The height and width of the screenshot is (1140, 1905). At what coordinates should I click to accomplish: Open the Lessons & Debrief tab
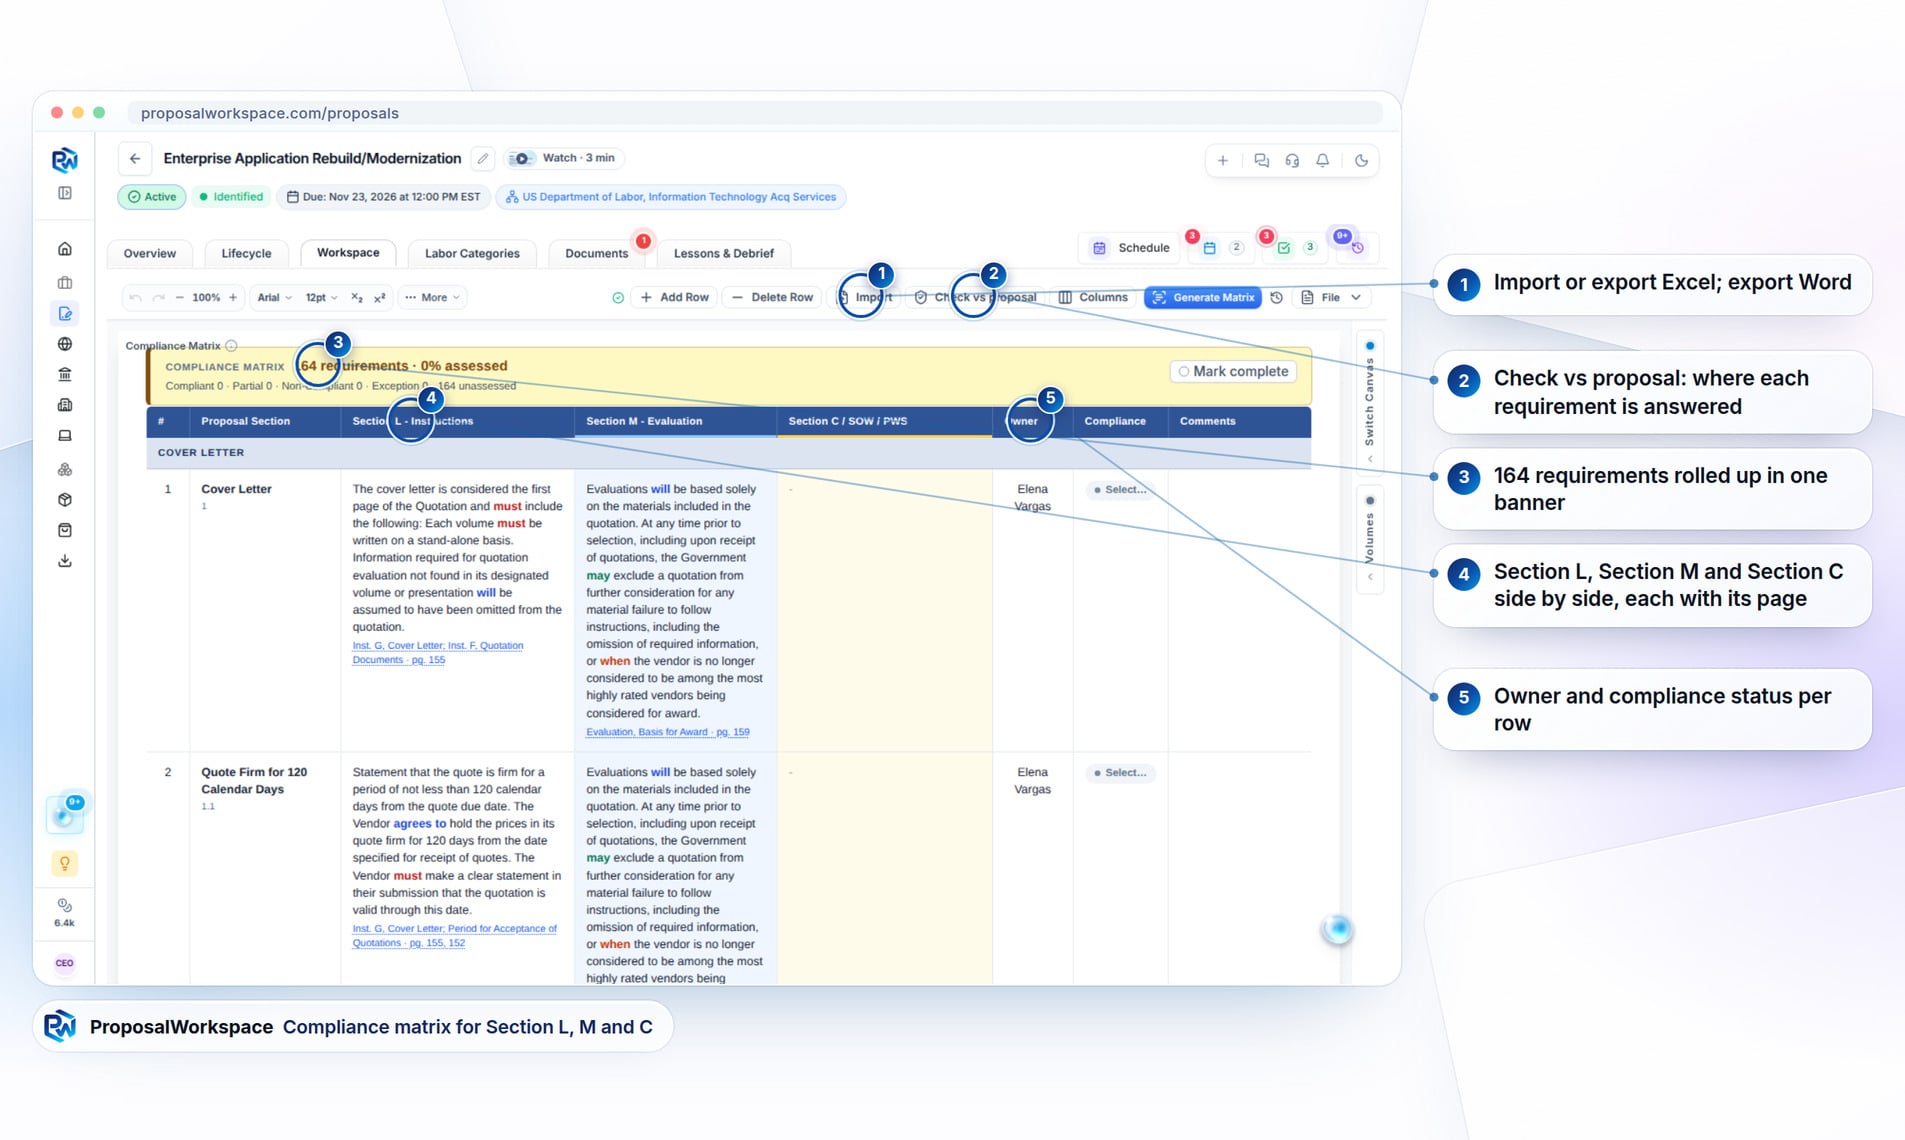724,253
